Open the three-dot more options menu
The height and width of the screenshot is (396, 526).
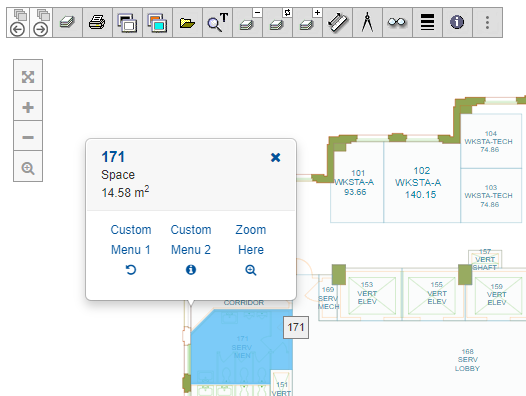pyautogui.click(x=487, y=22)
